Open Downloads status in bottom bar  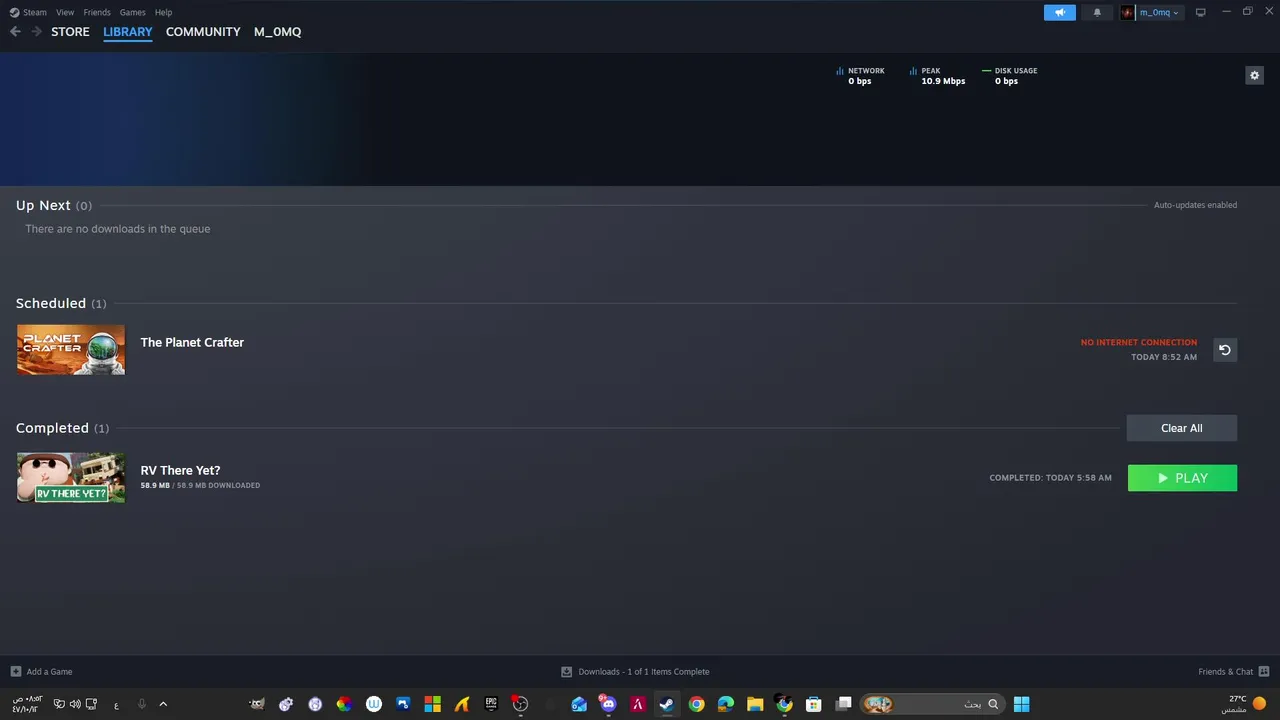tap(635, 672)
